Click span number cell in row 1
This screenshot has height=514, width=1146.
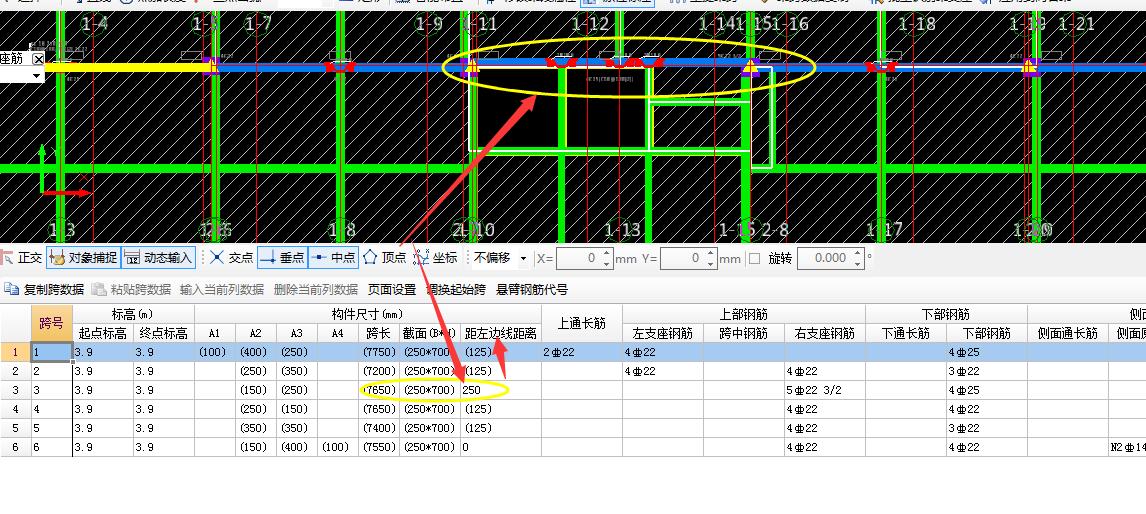click(x=52, y=352)
